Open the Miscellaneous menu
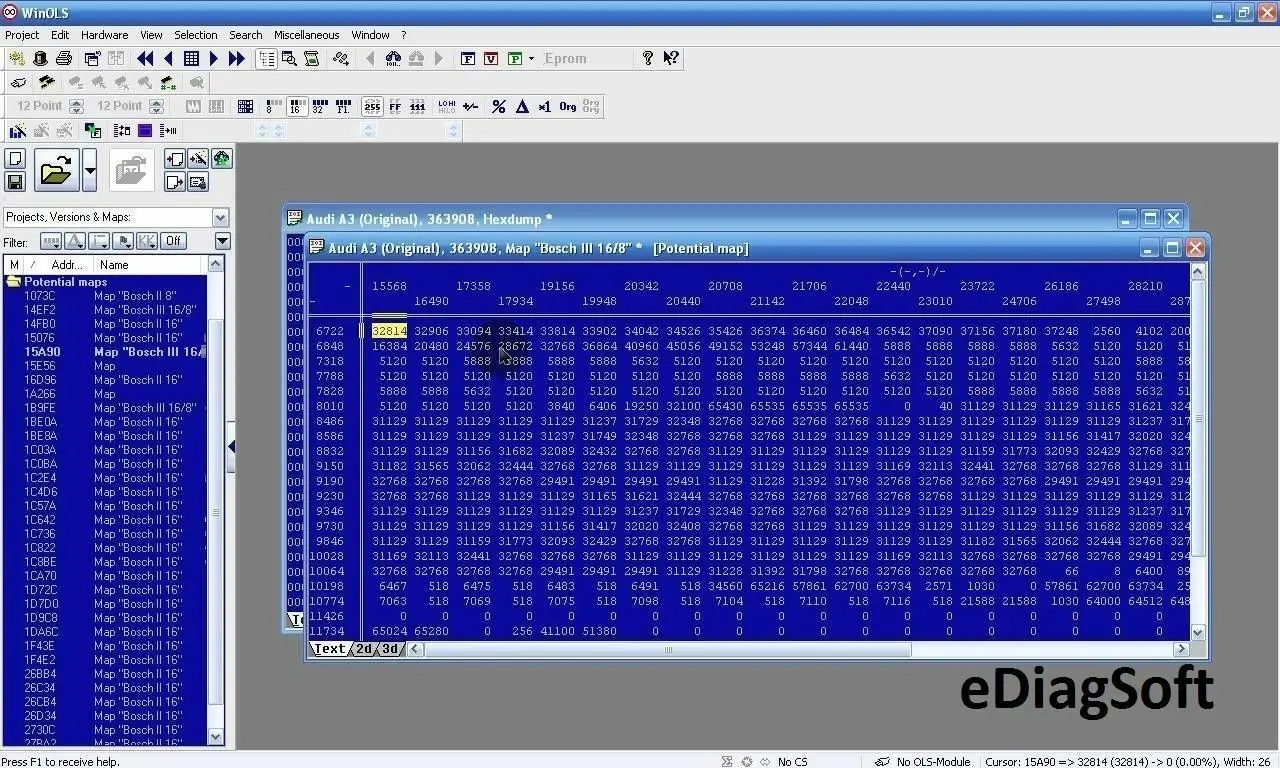The width and height of the screenshot is (1280, 768). click(x=307, y=35)
